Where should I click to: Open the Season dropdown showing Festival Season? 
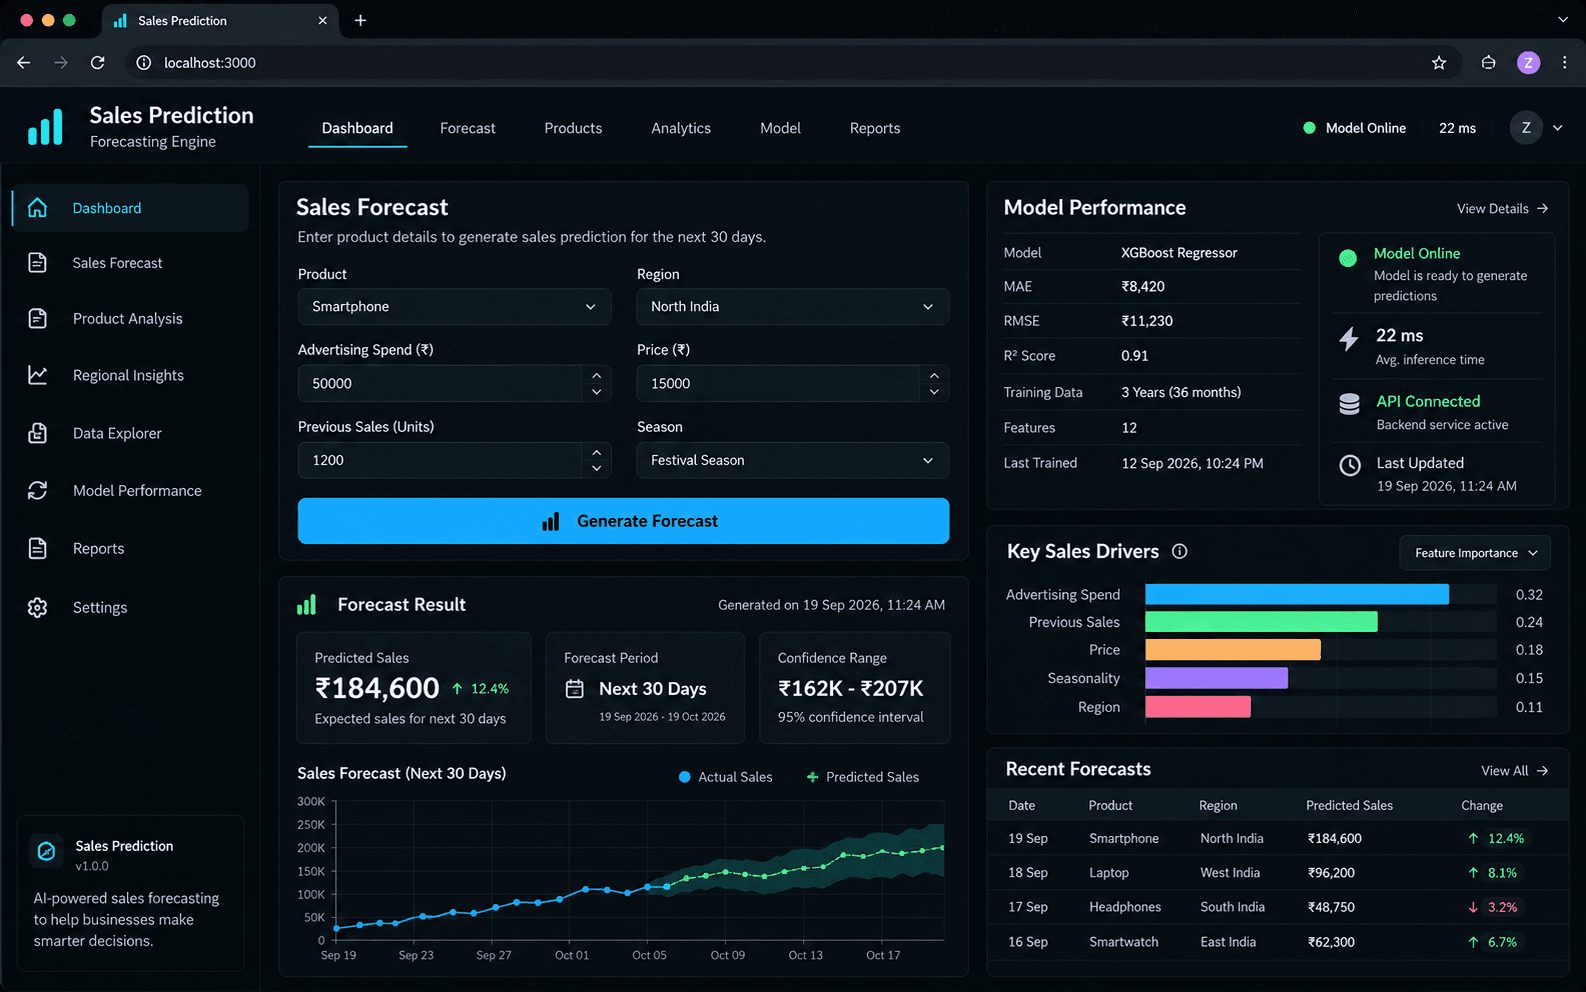point(793,460)
